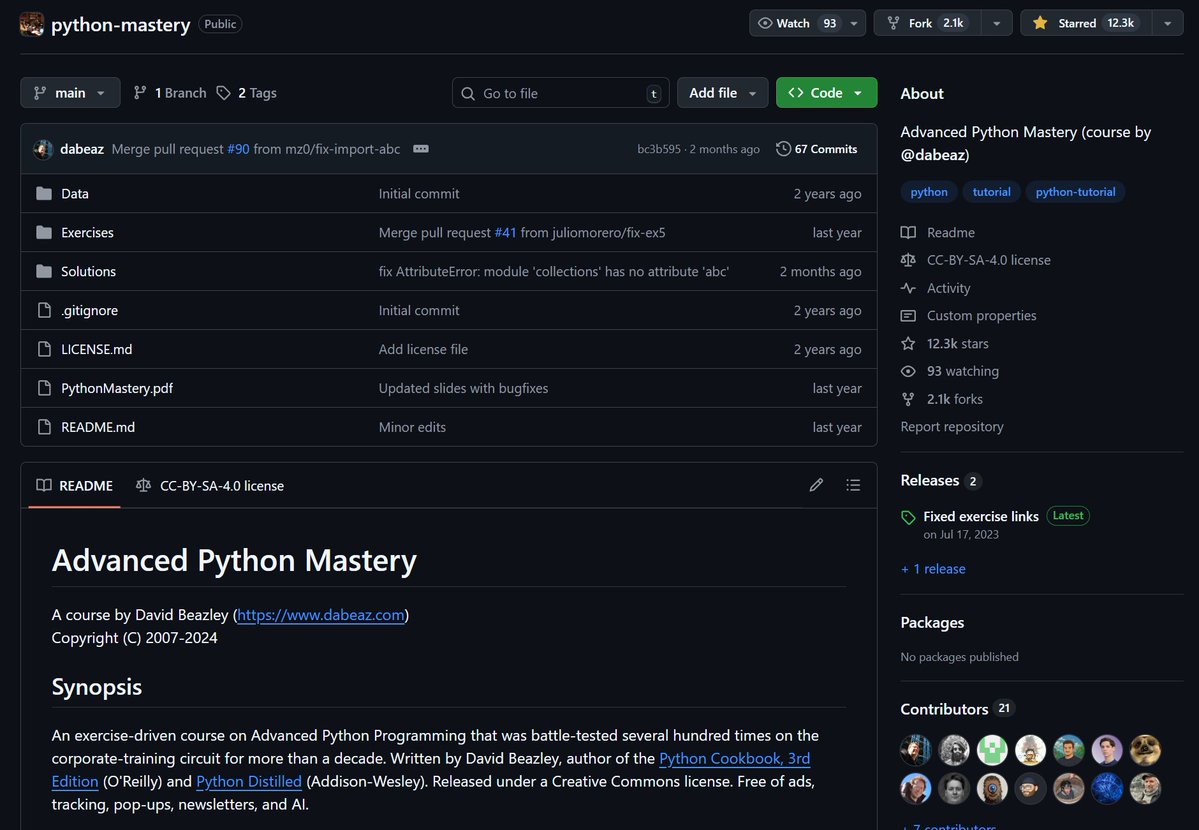The width and height of the screenshot is (1199, 830).
Task: Click the green pixel-pattern contributor avatar
Action: coord(992,750)
